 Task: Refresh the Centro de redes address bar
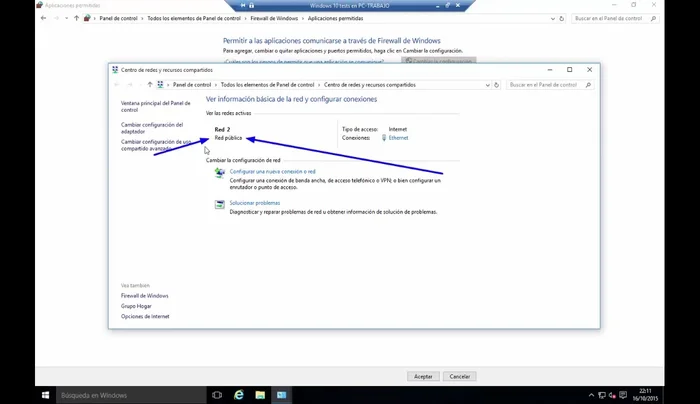[496, 85]
